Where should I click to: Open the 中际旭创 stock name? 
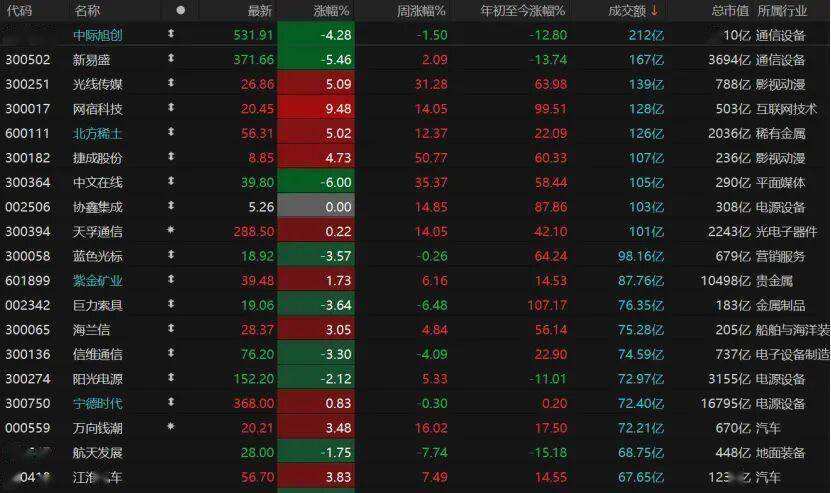point(99,35)
